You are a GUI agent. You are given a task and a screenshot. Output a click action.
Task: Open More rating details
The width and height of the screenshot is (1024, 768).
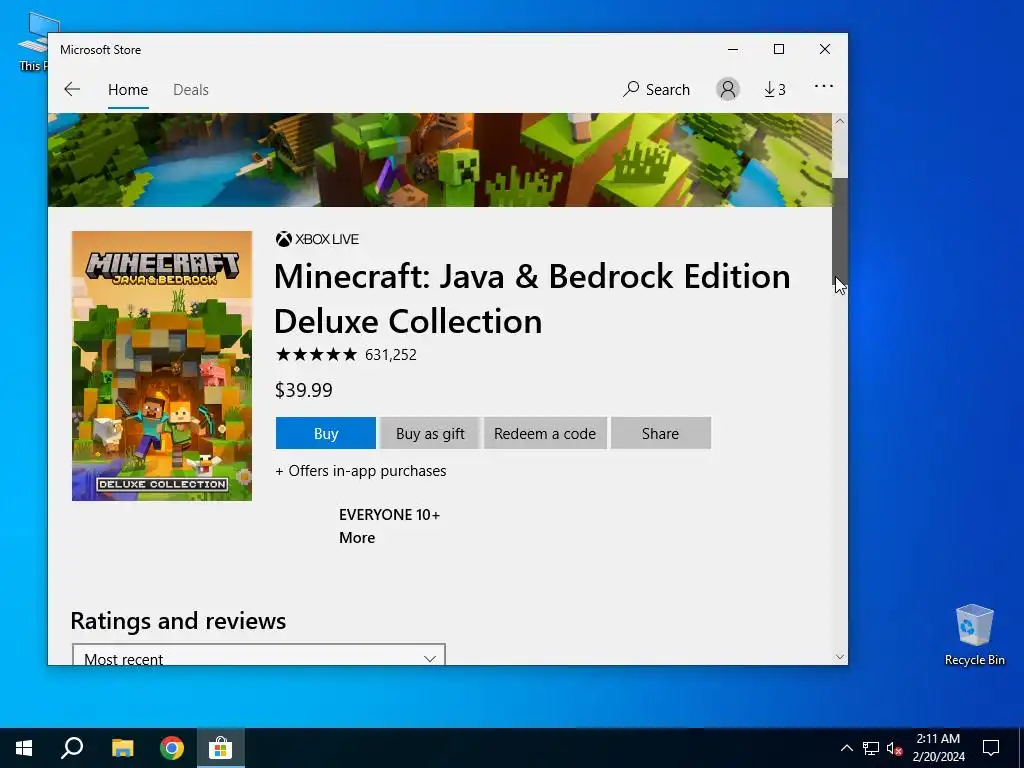pyautogui.click(x=357, y=537)
